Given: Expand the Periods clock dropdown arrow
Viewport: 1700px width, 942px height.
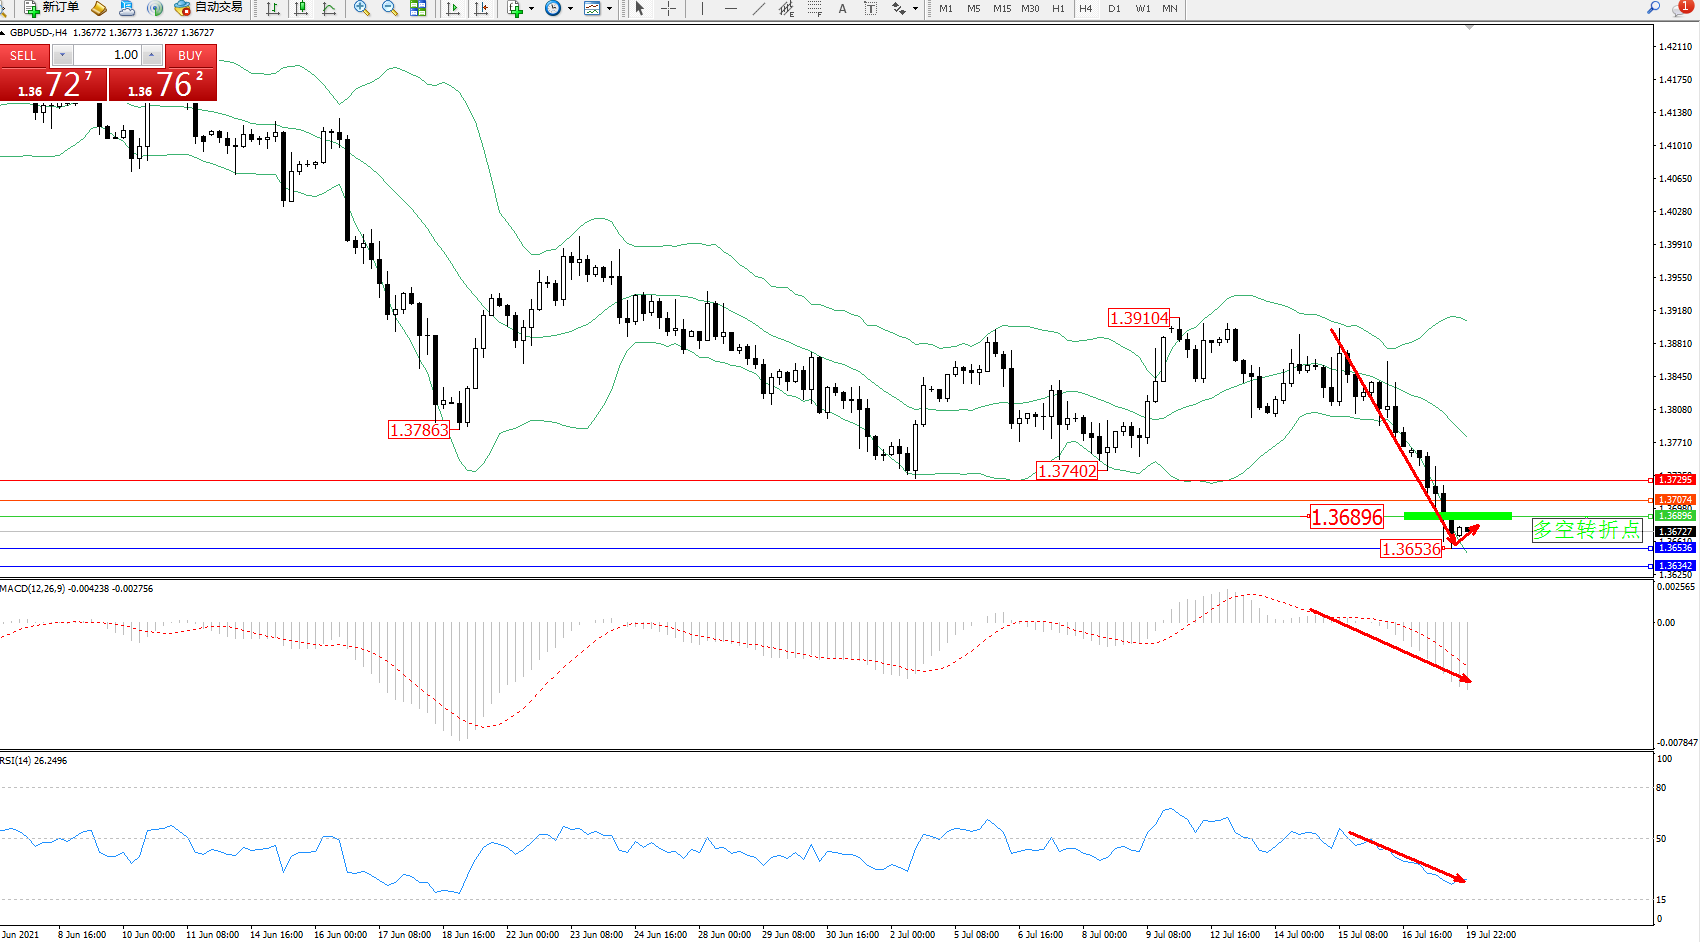Looking at the screenshot, I should (570, 8).
